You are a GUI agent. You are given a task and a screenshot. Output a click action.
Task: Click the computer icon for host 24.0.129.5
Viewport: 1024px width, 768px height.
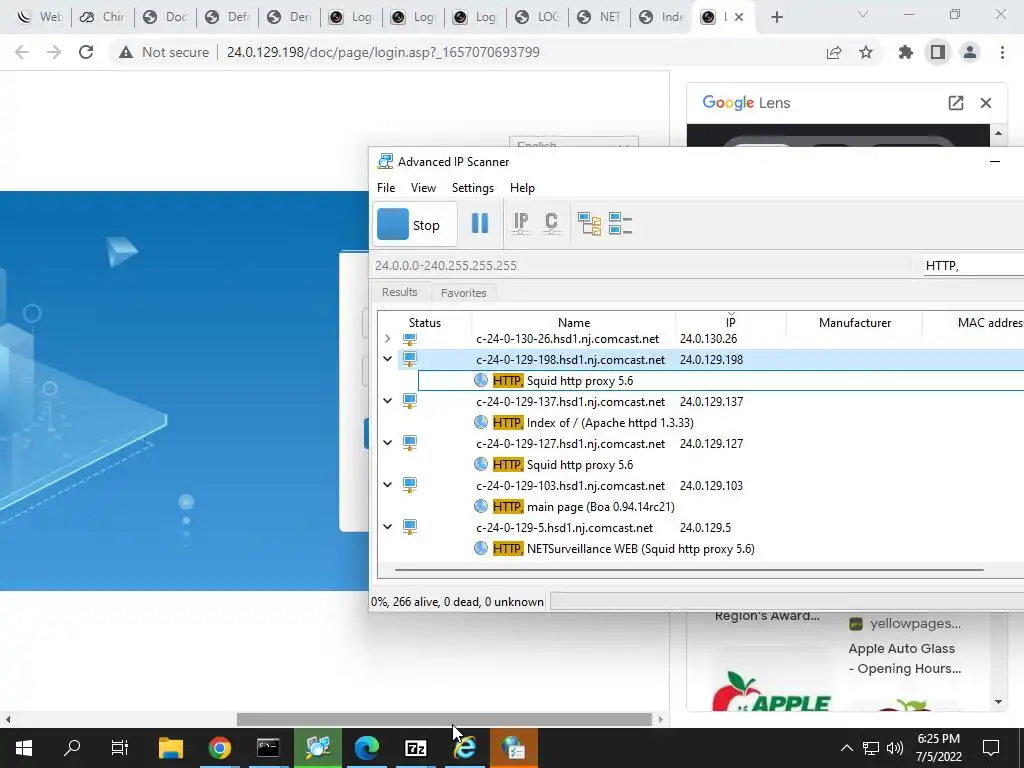(409, 526)
